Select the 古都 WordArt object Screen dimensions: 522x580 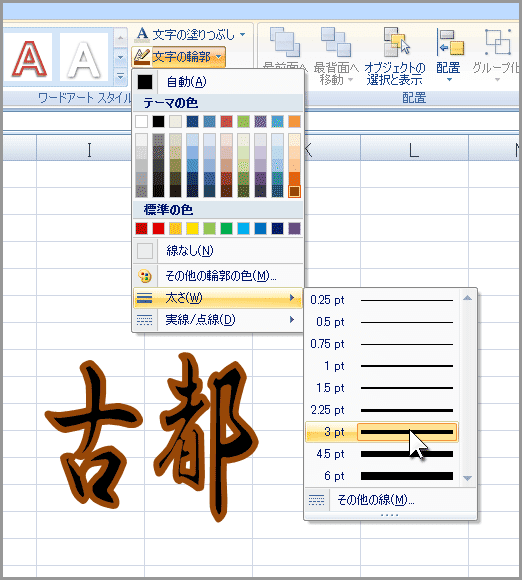click(x=152, y=436)
